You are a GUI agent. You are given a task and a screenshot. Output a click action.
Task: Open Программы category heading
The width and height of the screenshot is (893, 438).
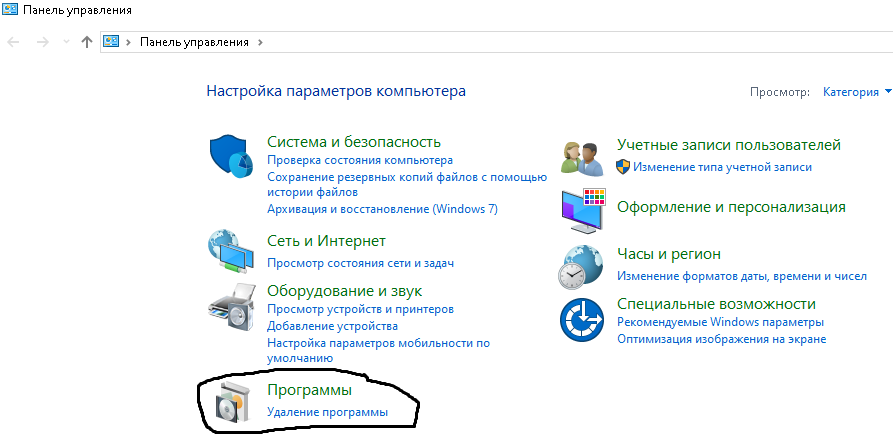309,391
